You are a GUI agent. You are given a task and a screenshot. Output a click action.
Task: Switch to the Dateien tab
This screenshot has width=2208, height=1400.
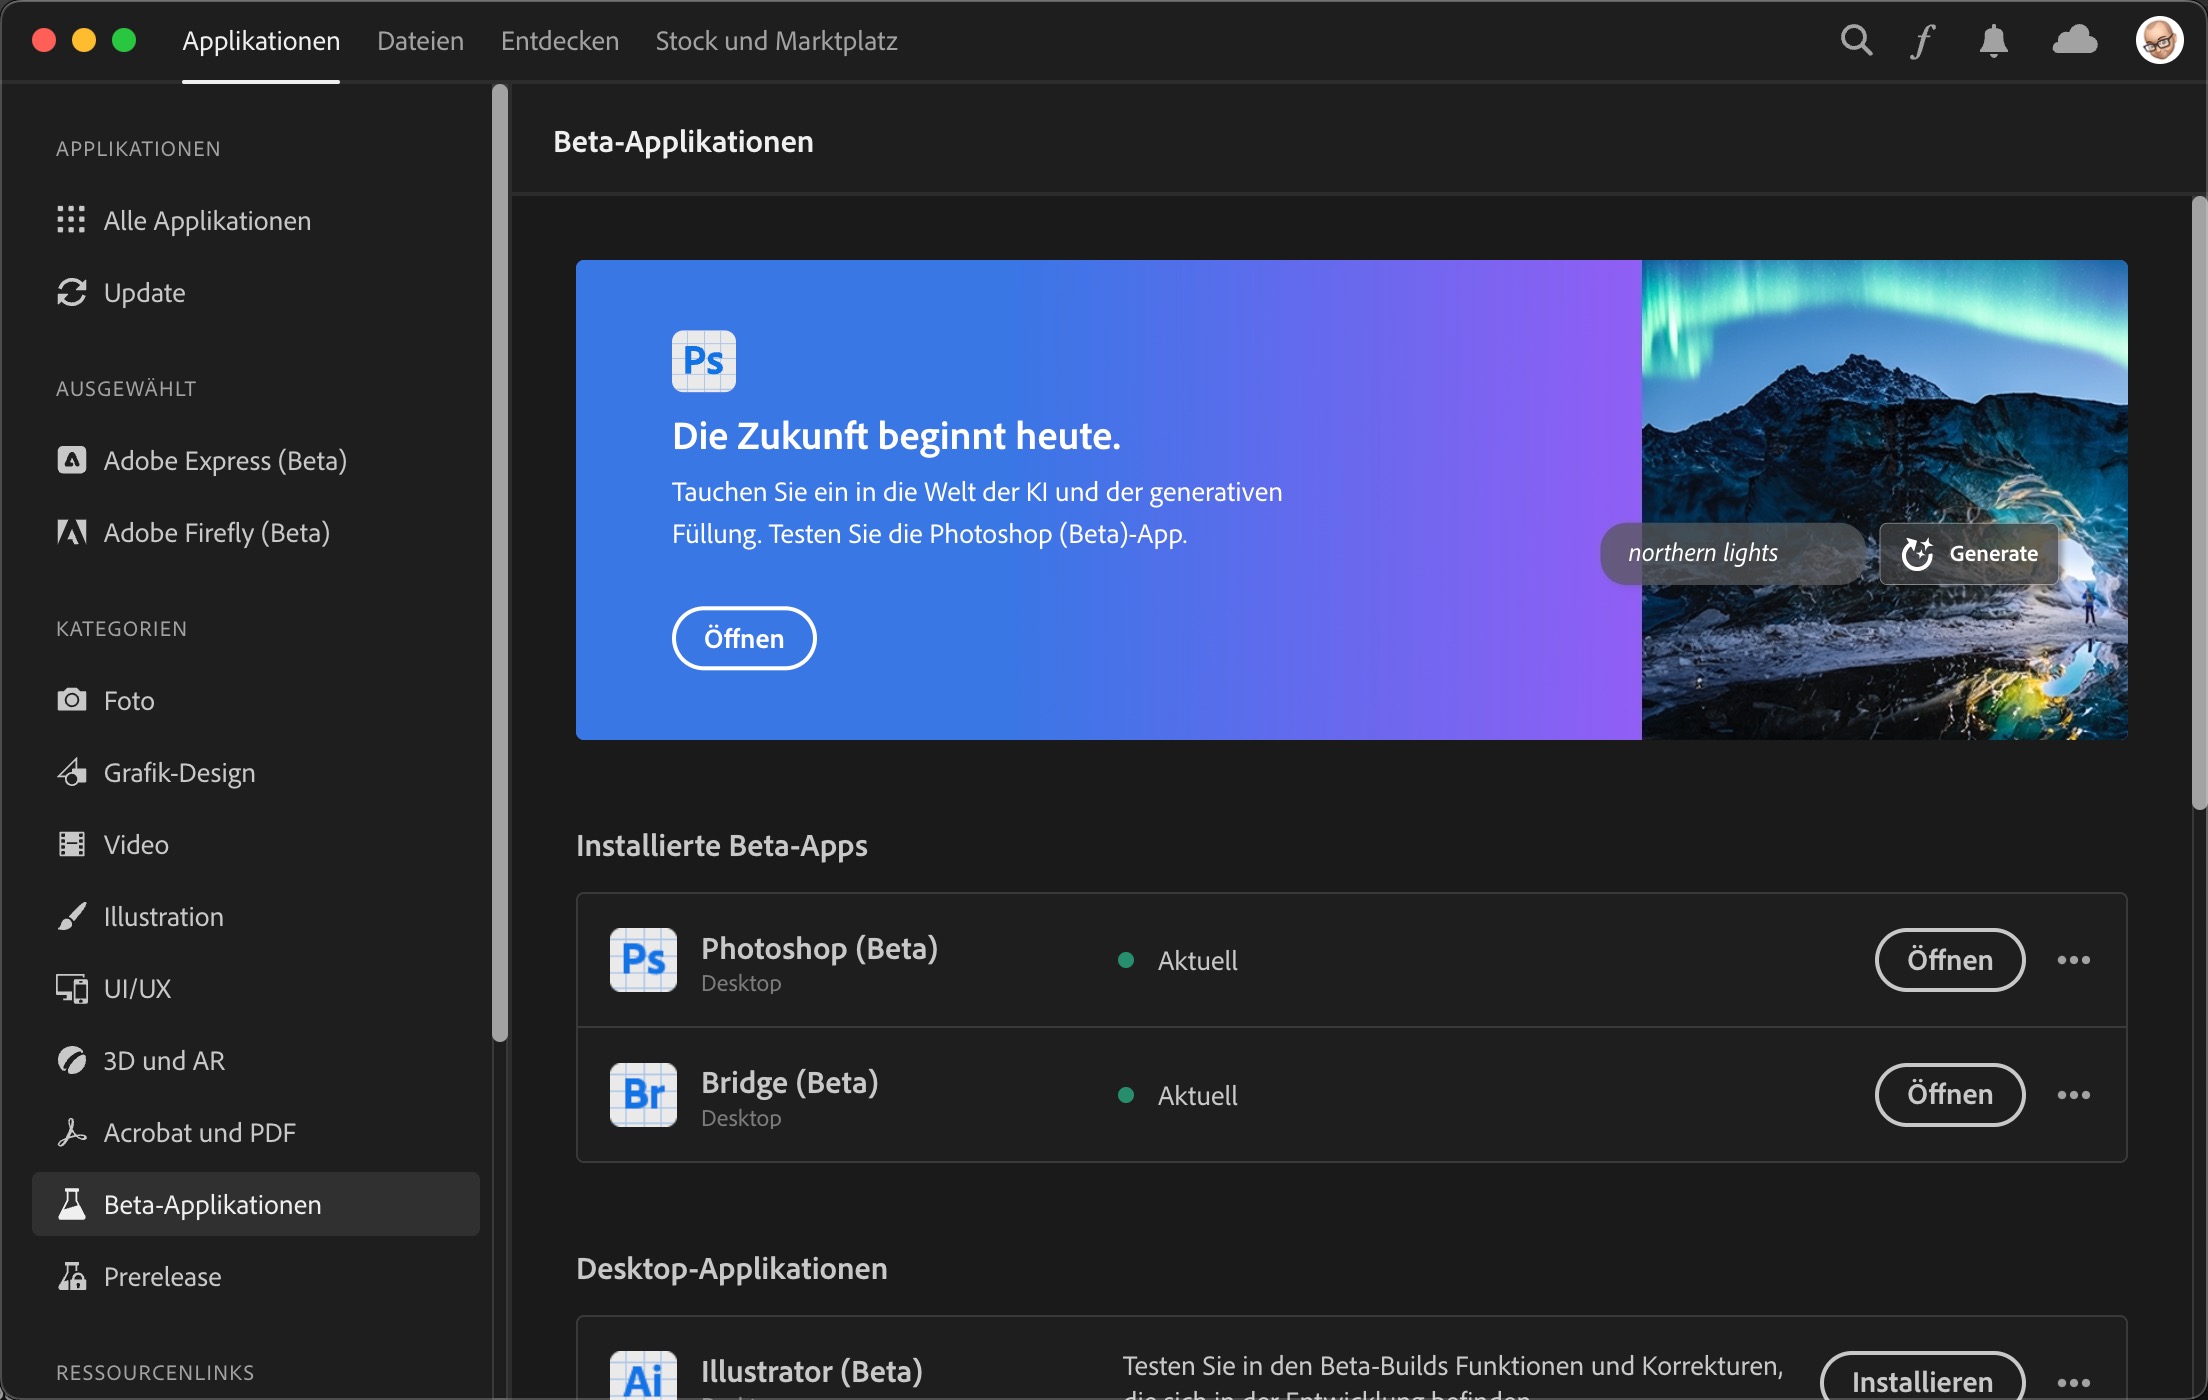pyautogui.click(x=420, y=41)
